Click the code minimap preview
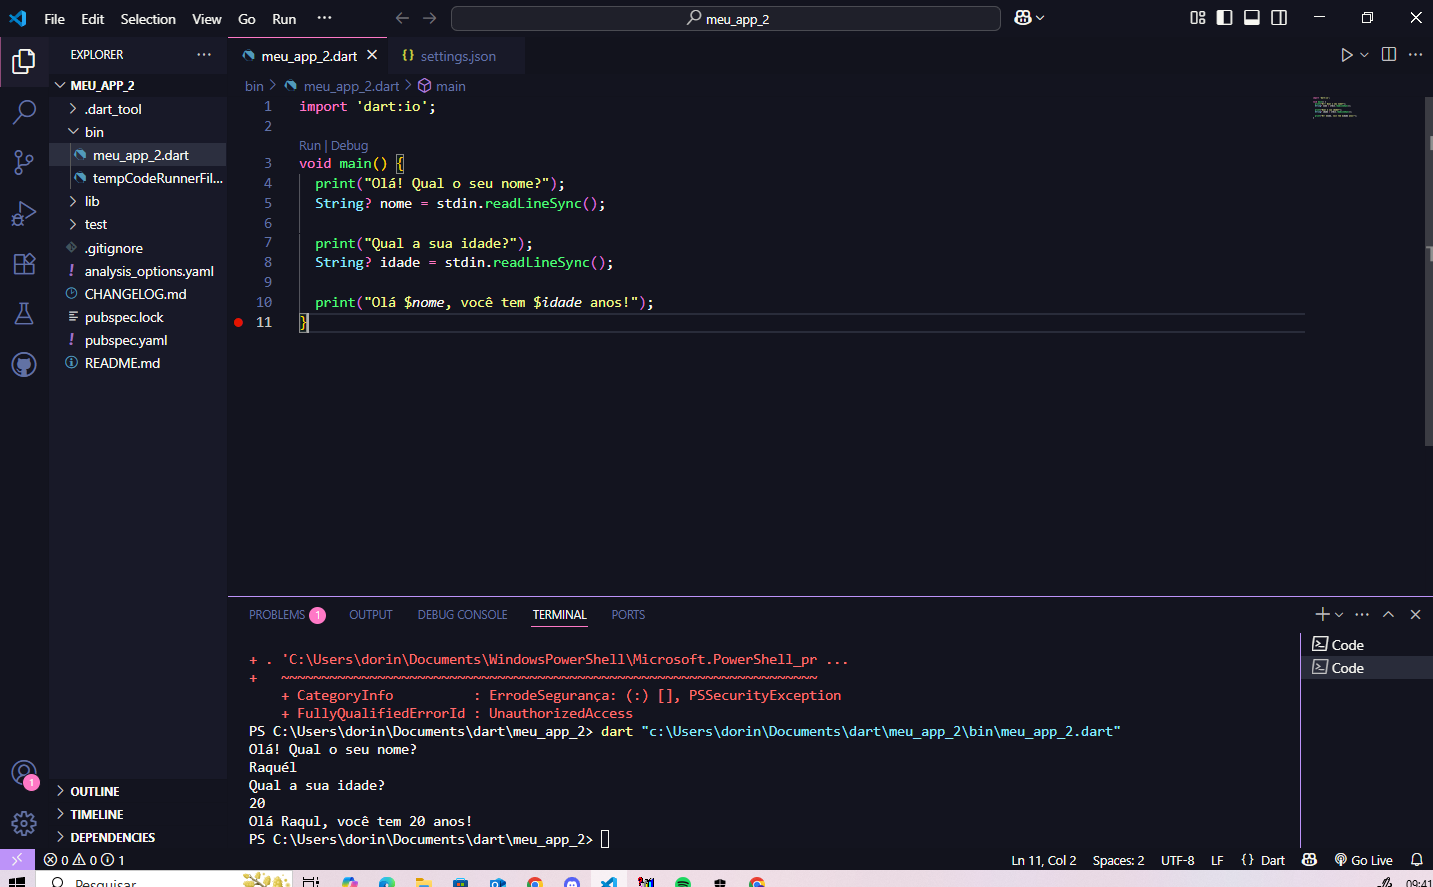The height and width of the screenshot is (887, 1433). pos(1336,108)
